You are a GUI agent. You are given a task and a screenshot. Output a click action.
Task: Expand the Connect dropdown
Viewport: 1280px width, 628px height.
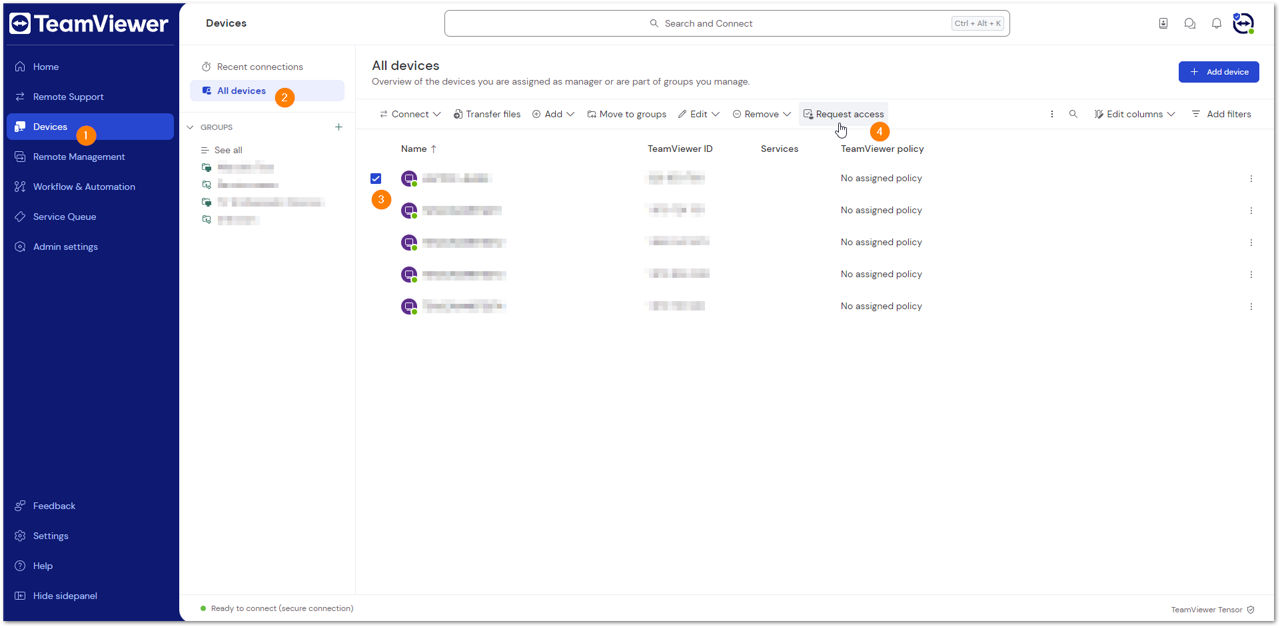[x=410, y=114]
